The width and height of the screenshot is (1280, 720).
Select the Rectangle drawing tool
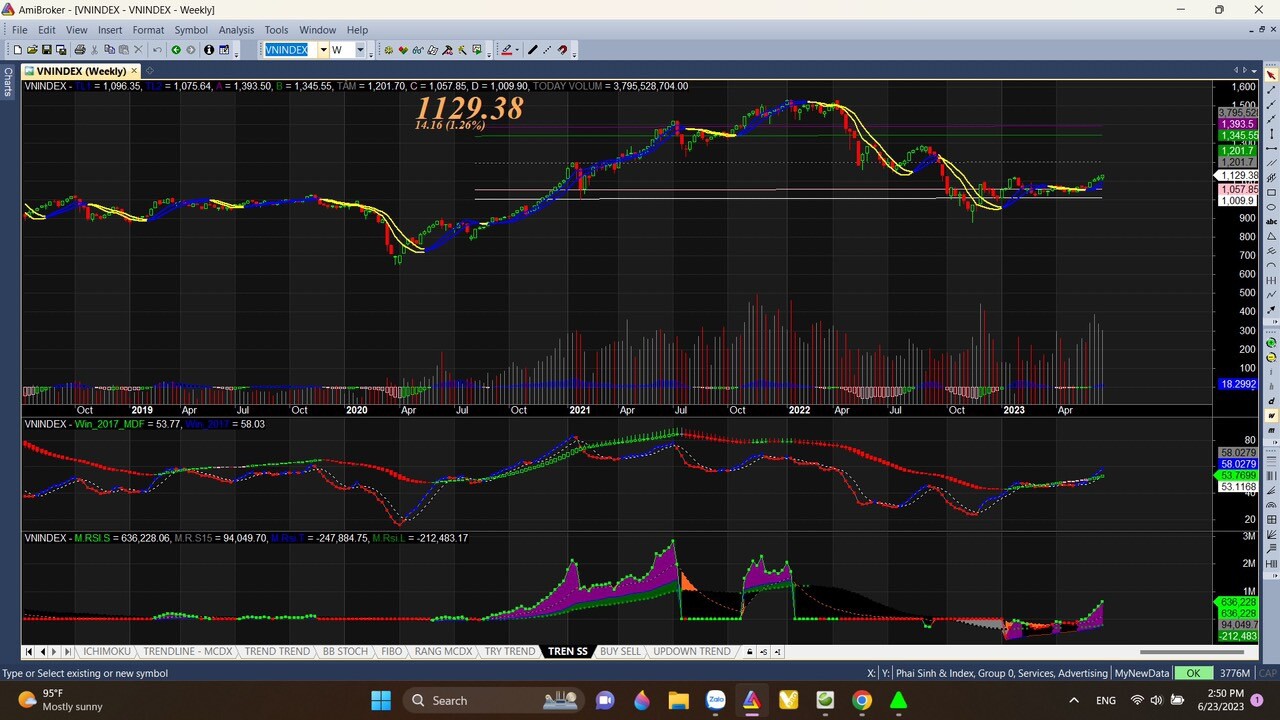pyautogui.click(x=1271, y=192)
